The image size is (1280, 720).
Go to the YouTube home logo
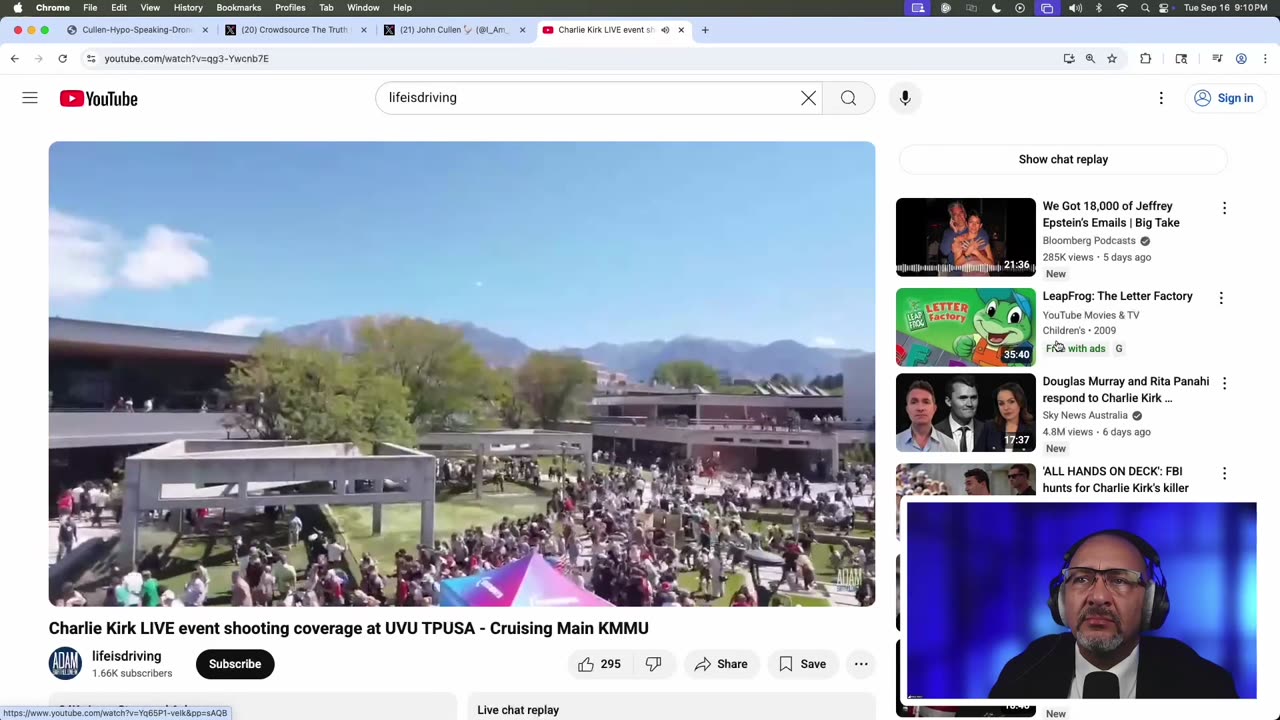[x=98, y=98]
